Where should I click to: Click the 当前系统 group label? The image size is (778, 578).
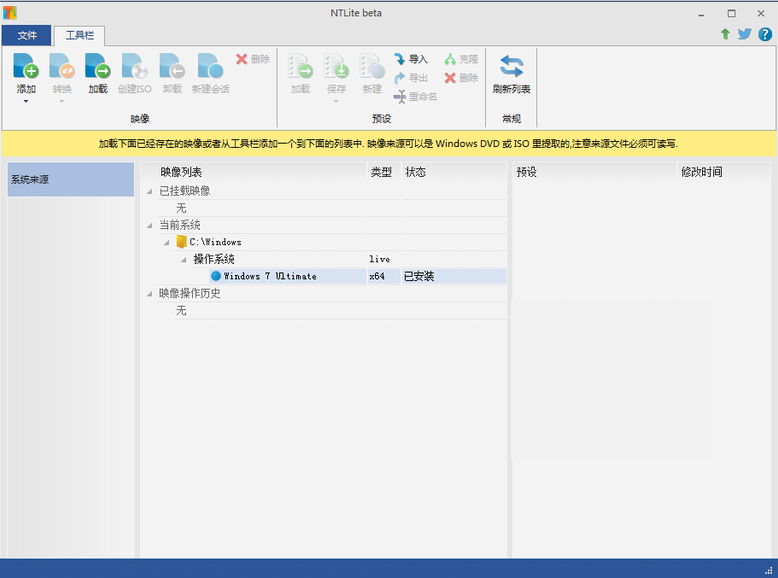coord(180,225)
